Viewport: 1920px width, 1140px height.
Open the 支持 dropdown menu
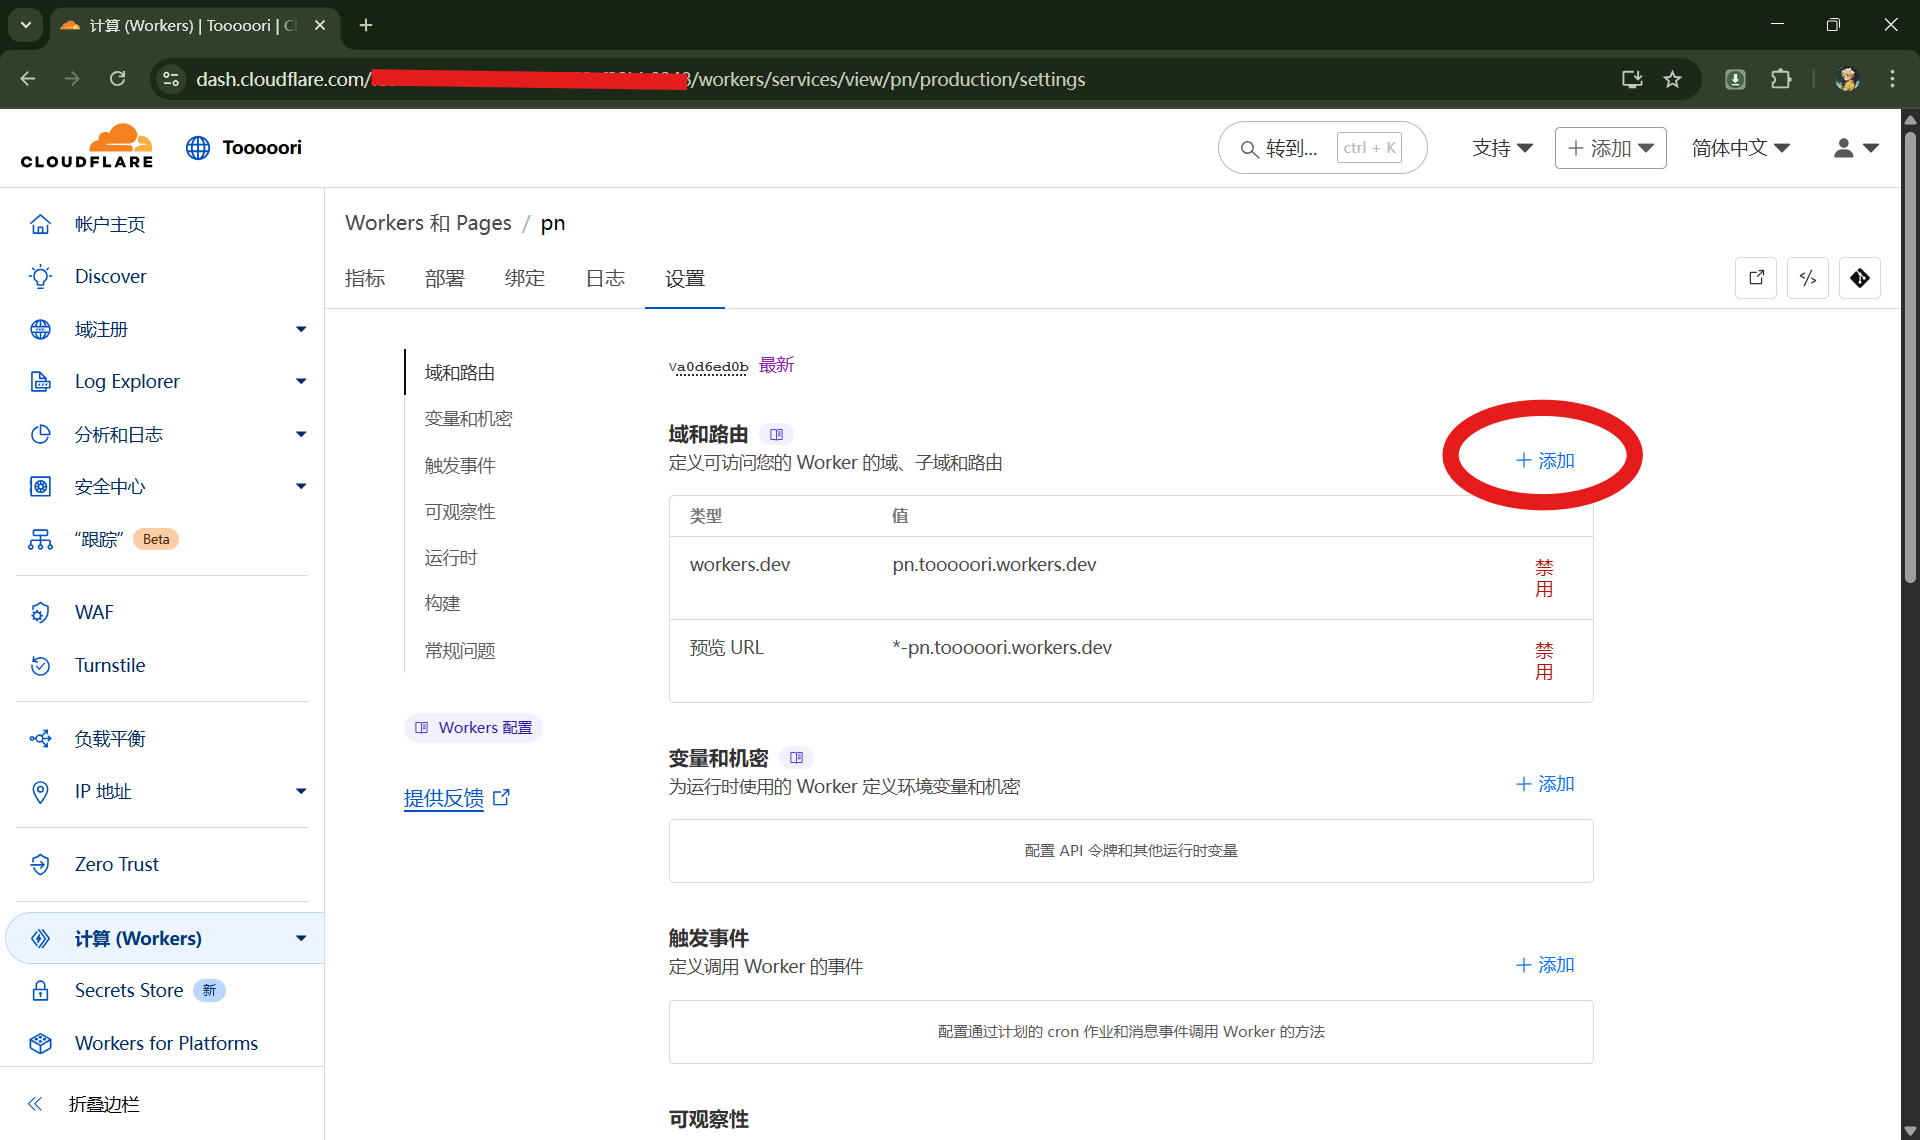(1502, 148)
